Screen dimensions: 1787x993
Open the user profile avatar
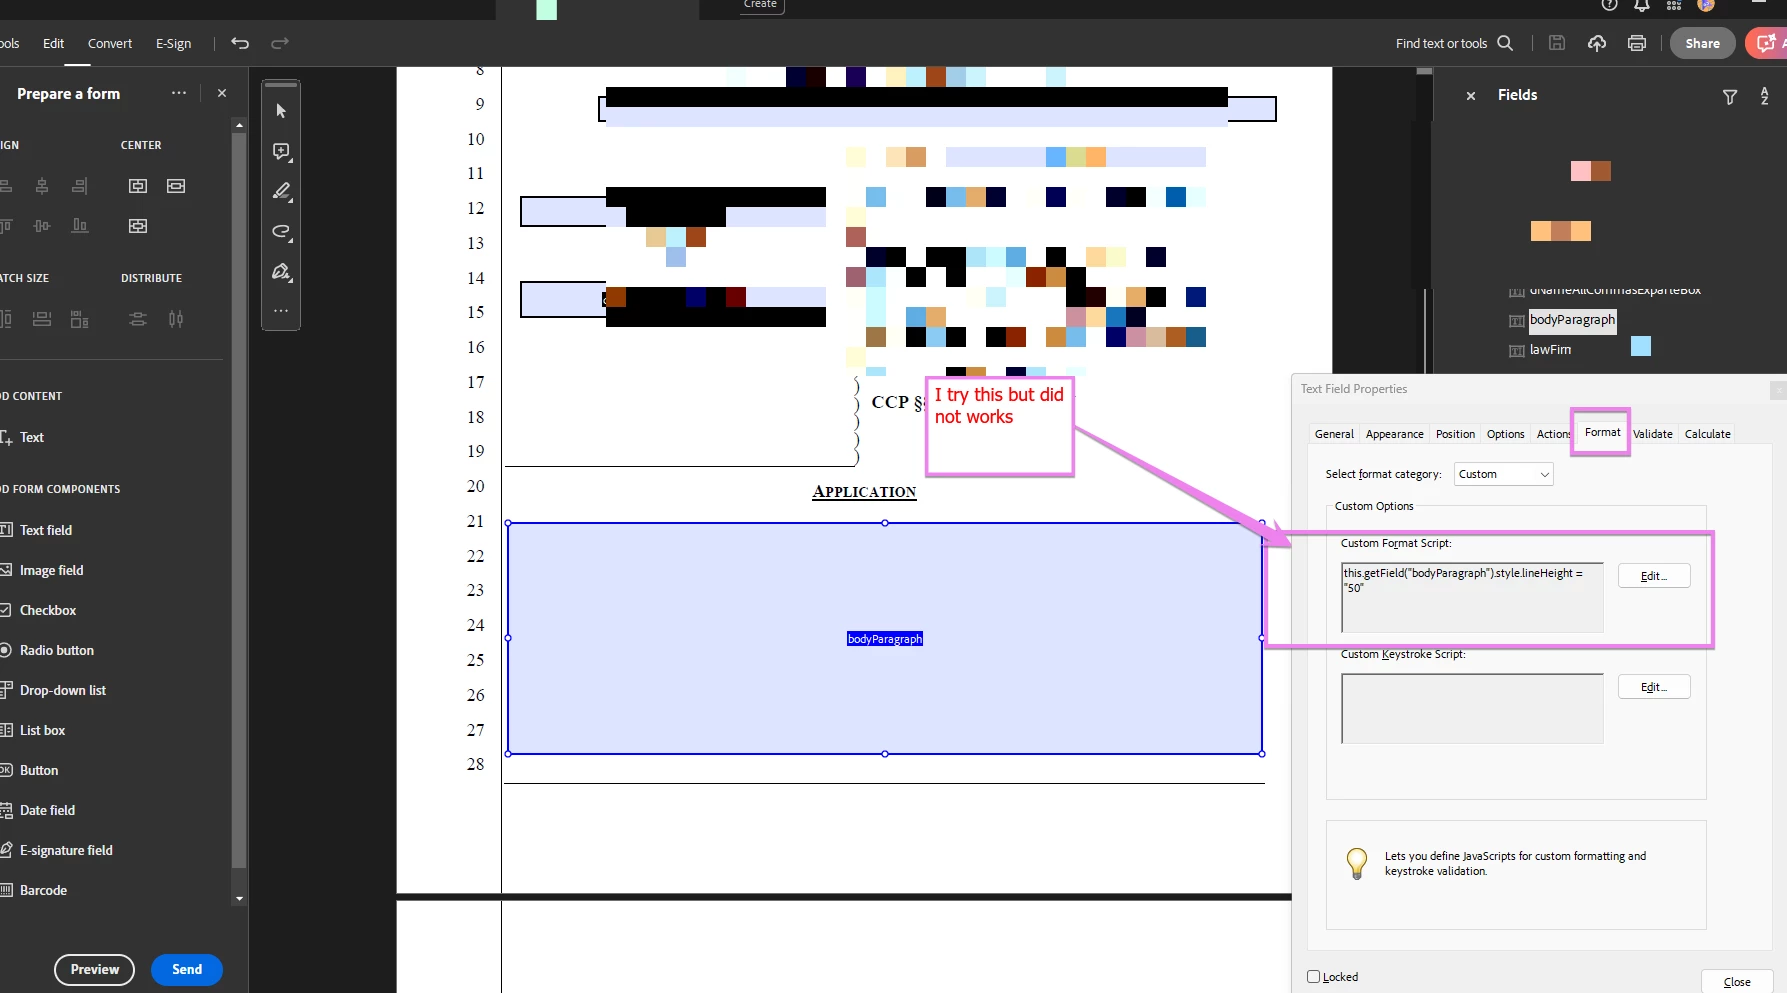1706,5
